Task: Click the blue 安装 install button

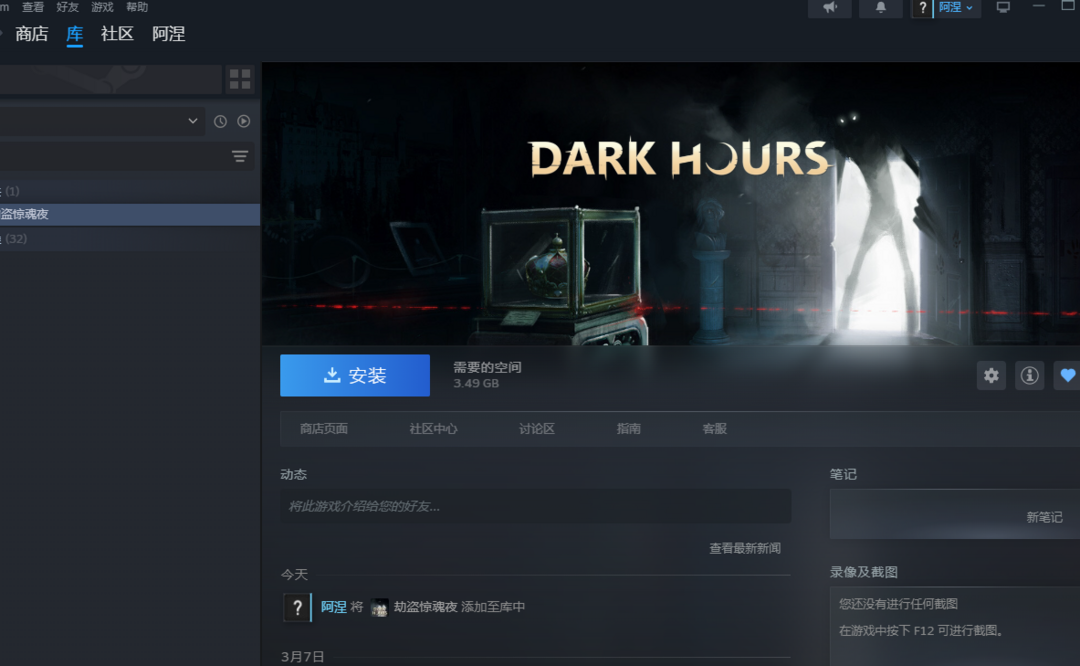Action: click(355, 375)
